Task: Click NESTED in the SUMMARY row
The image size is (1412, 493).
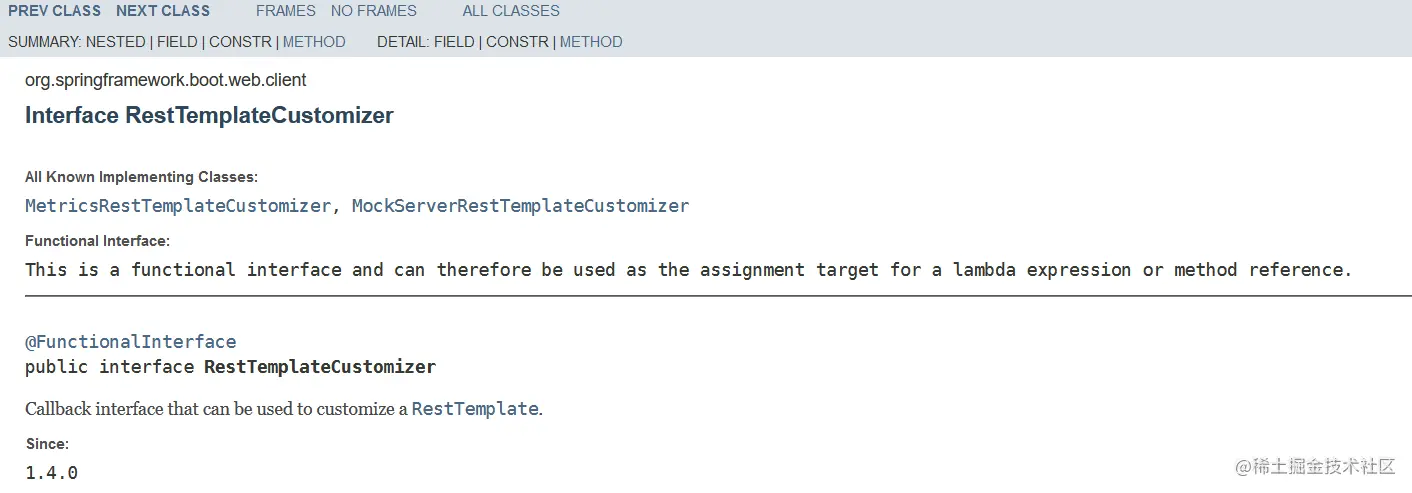Action: click(116, 42)
